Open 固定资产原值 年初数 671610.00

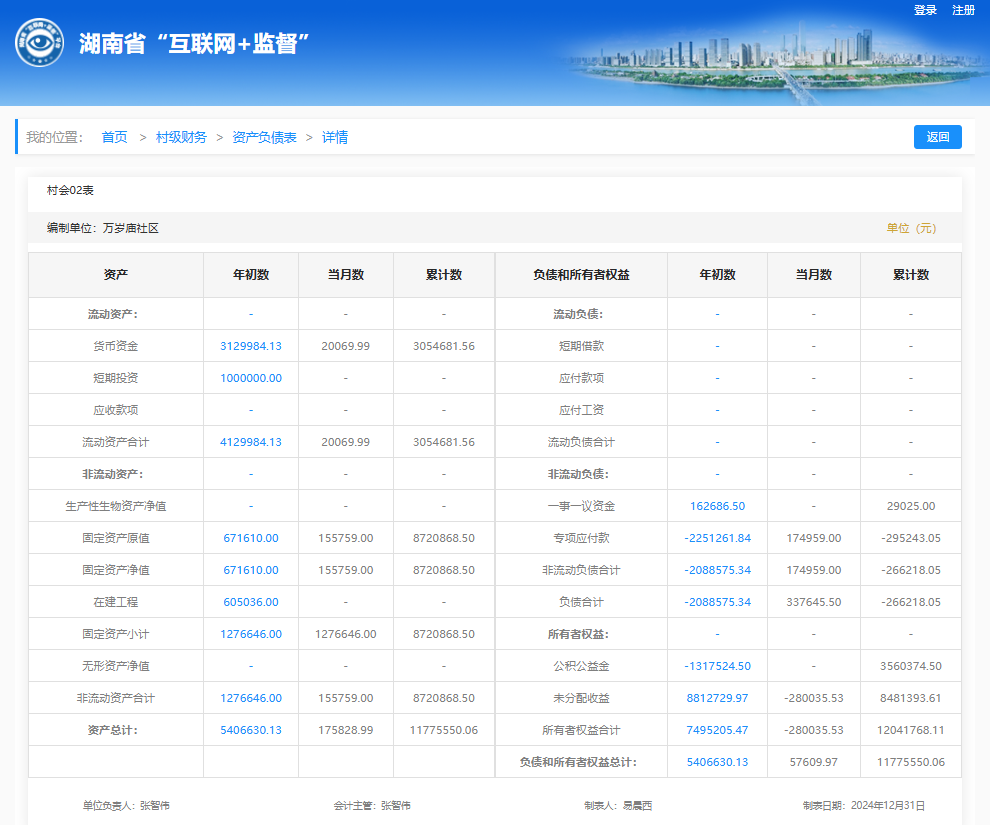pyautogui.click(x=251, y=538)
